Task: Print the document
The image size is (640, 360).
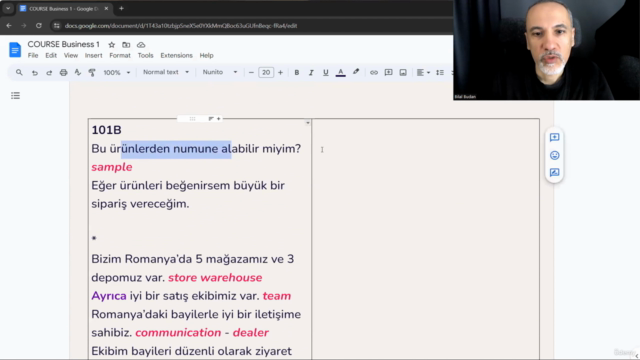Action: point(63,73)
